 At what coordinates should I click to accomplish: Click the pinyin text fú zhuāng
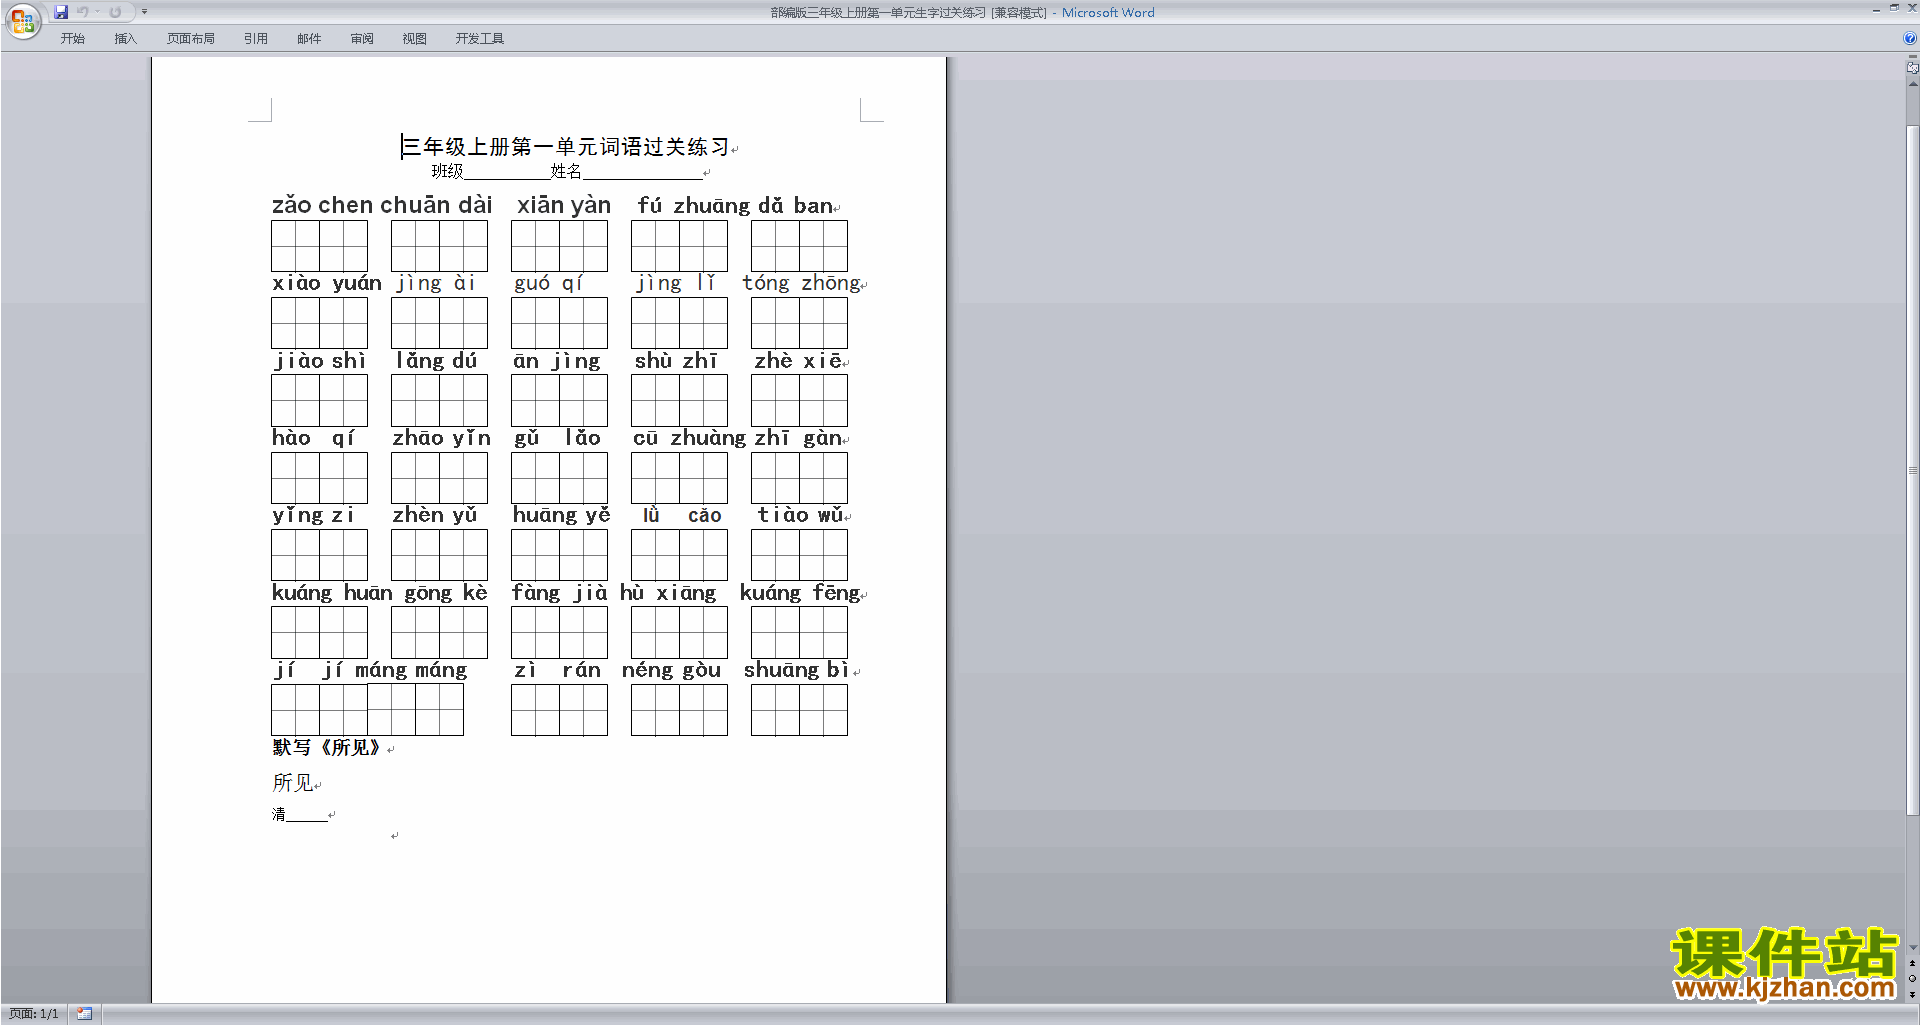(x=693, y=205)
